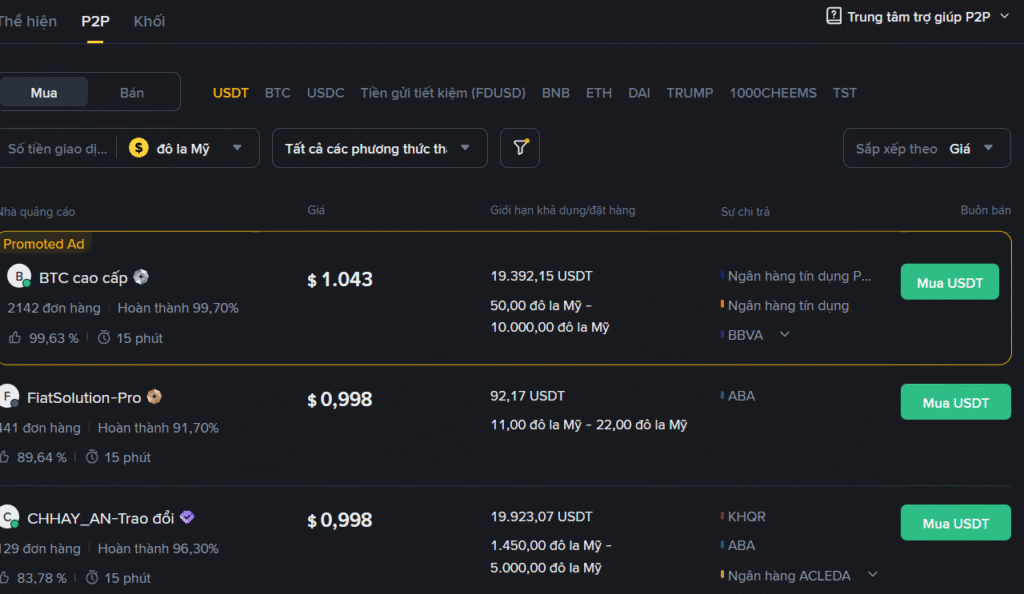Switch to the Bán (sell) toggle

click(x=132, y=92)
